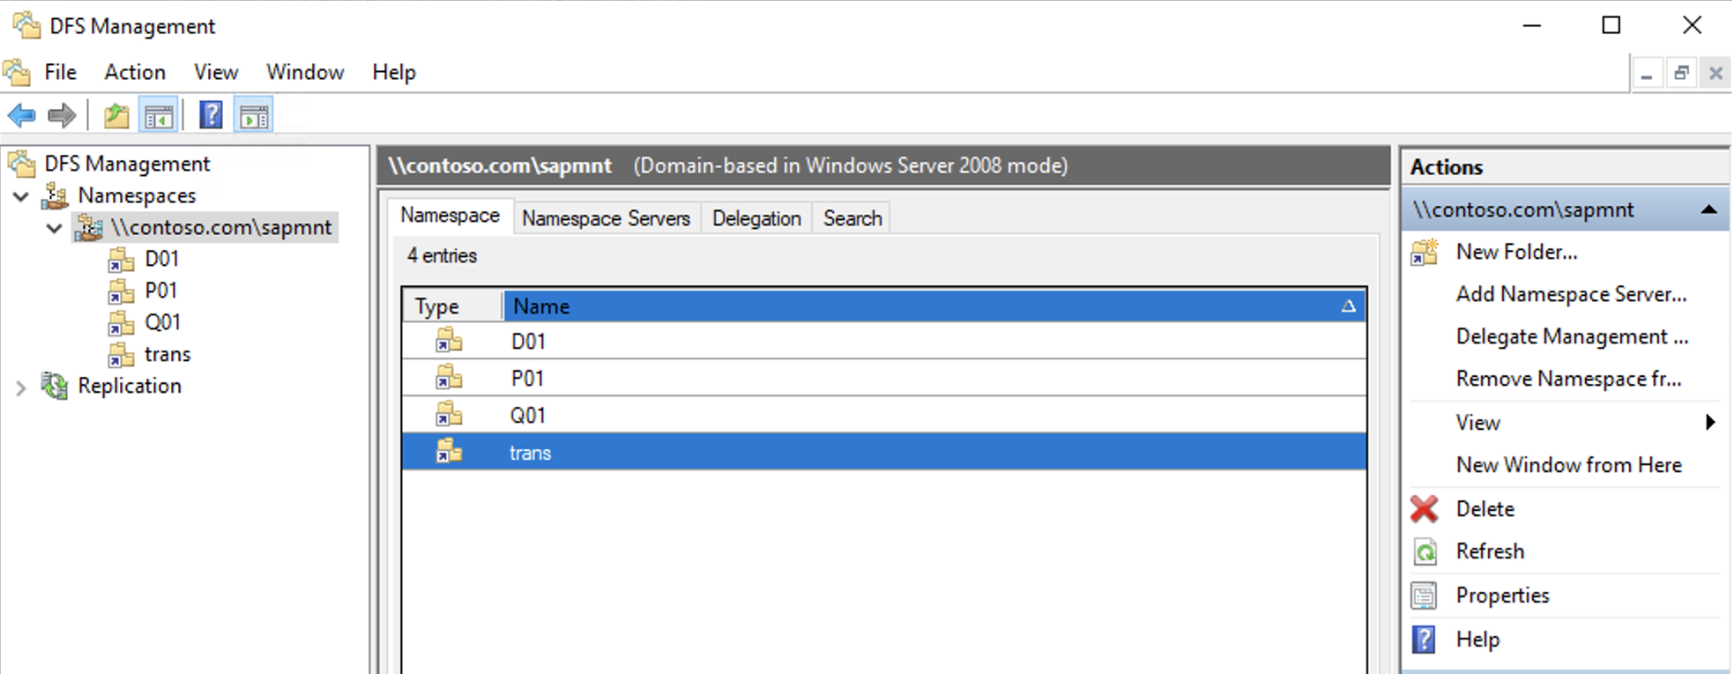Viewport: 1732px width, 674px height.
Task: Click the blue Help toolbar icon
Action: pos(211,116)
